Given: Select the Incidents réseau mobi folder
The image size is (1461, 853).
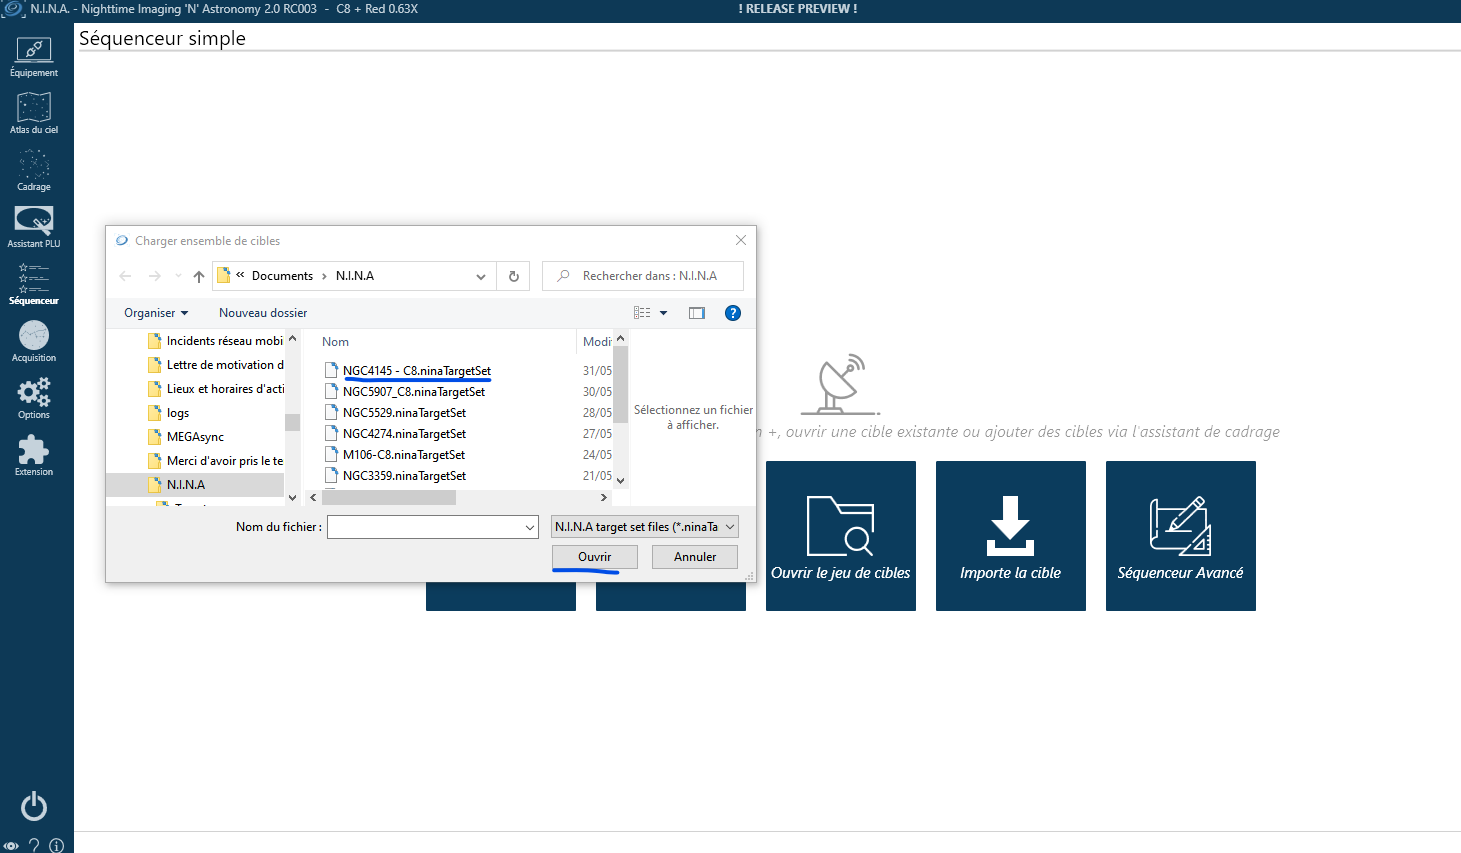Looking at the screenshot, I should [x=215, y=341].
